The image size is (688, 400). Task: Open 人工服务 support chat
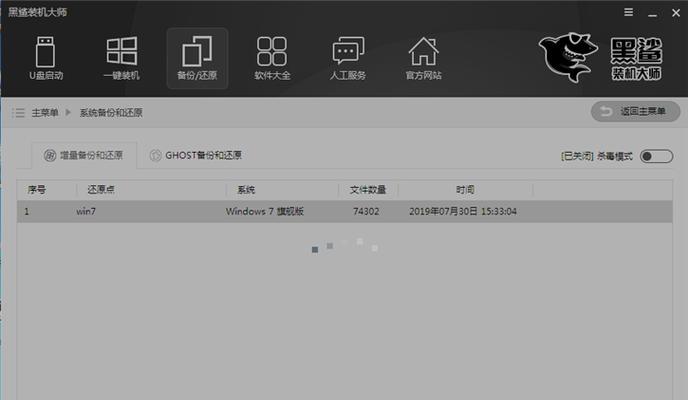tap(348, 58)
